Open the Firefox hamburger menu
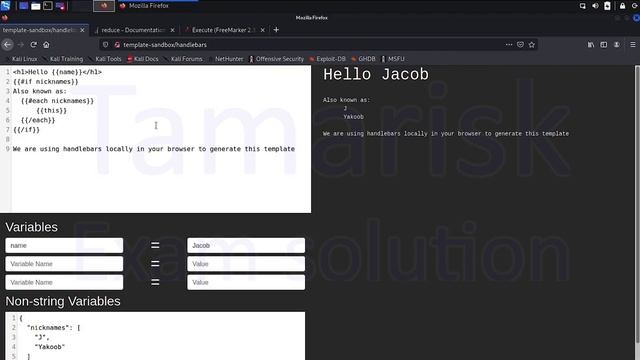 click(633, 45)
